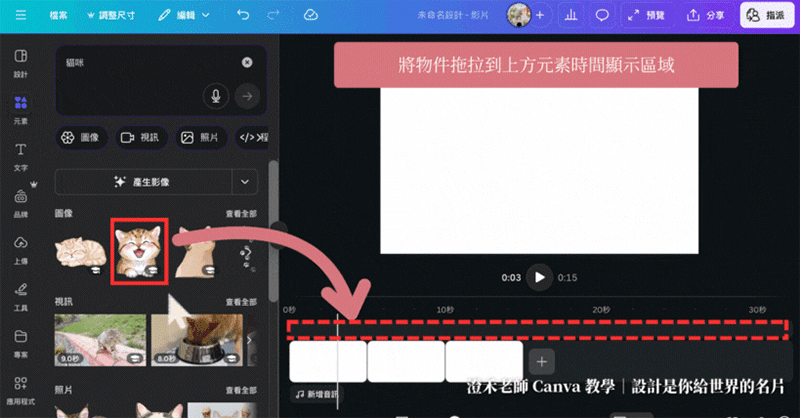Jump to the 20秒 timeline marker
Viewport: 800px width, 418px height.
(x=601, y=310)
